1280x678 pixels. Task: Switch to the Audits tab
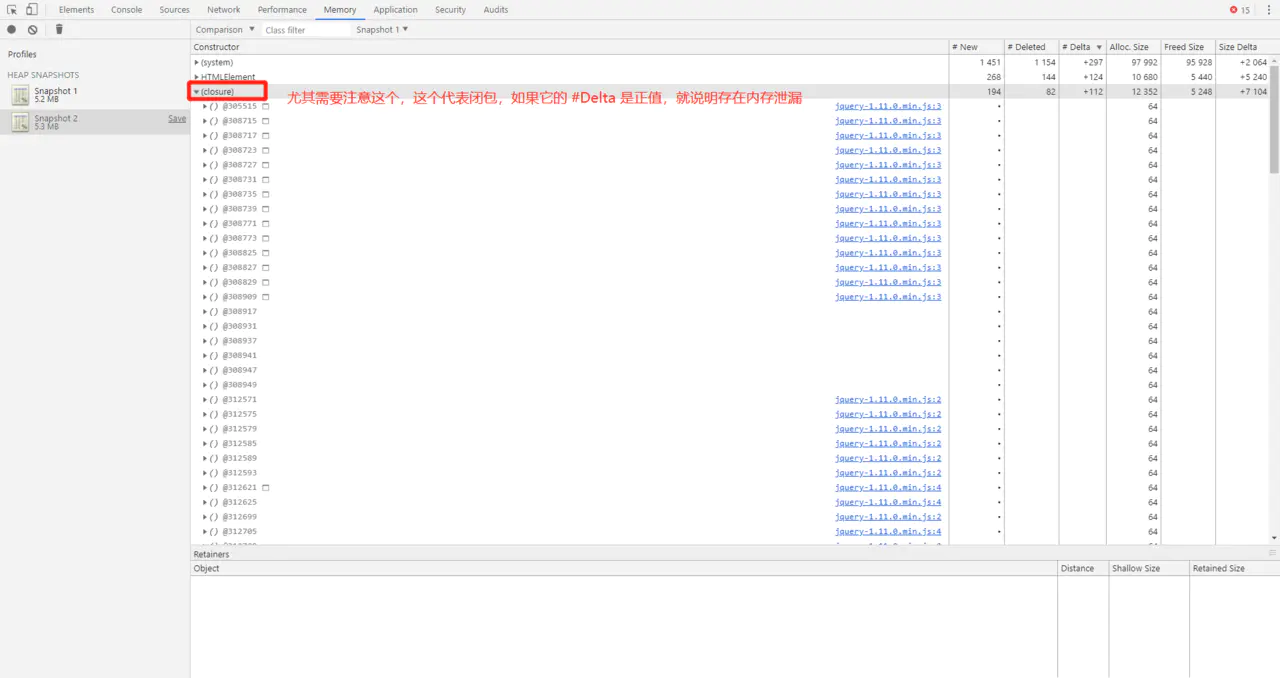pyautogui.click(x=496, y=10)
